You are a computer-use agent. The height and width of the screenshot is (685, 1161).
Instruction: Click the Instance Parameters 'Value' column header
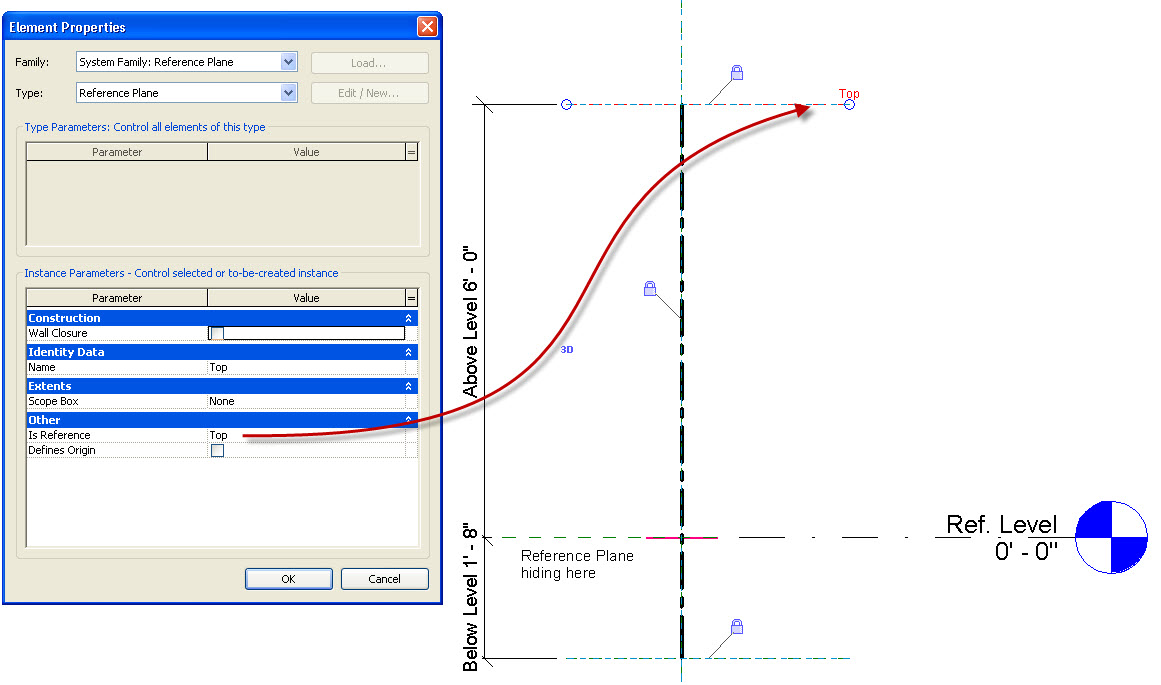click(x=306, y=298)
